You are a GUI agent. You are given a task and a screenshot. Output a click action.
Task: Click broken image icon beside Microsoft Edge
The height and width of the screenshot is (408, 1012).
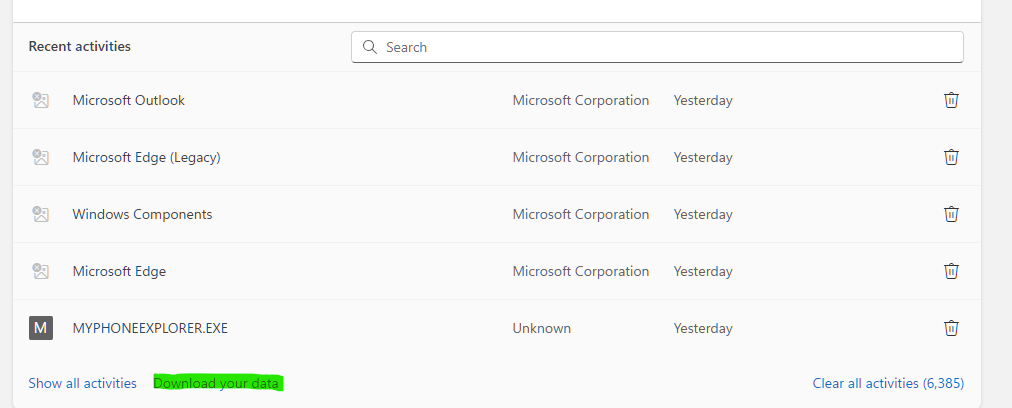click(41, 271)
